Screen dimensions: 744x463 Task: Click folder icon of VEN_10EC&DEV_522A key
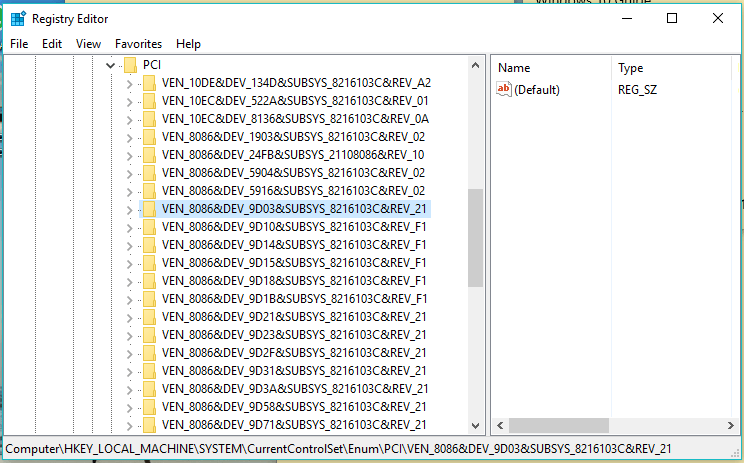coord(148,101)
